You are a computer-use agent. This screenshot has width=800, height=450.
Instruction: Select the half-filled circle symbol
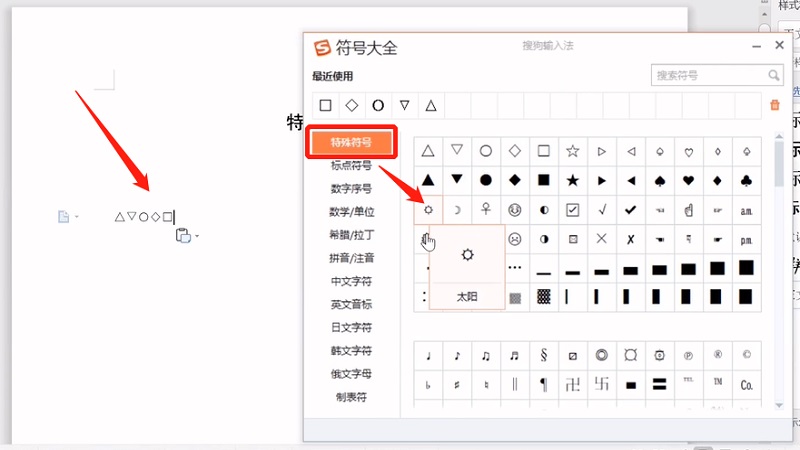(544, 210)
